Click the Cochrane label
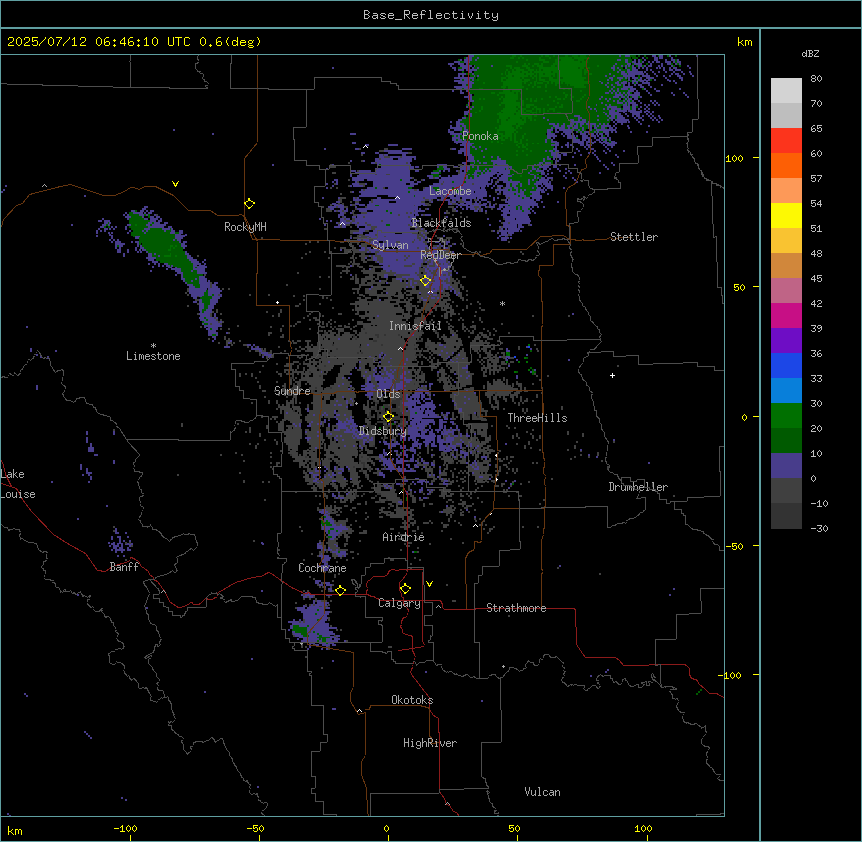This screenshot has height=842, width=862. 322,568
